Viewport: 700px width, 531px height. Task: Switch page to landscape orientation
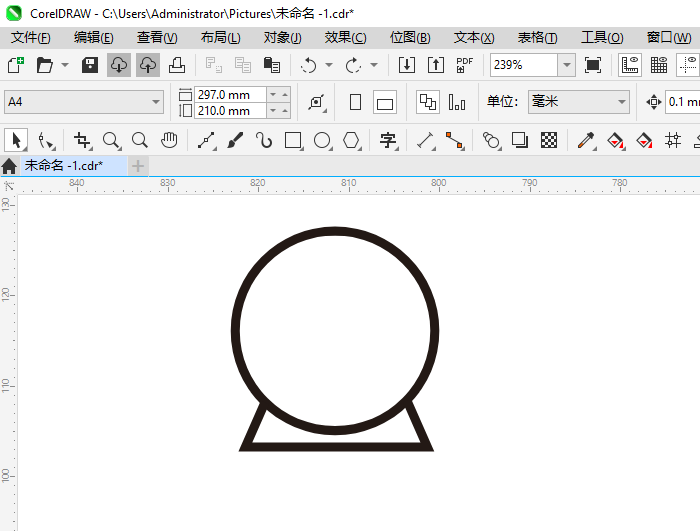(x=385, y=102)
